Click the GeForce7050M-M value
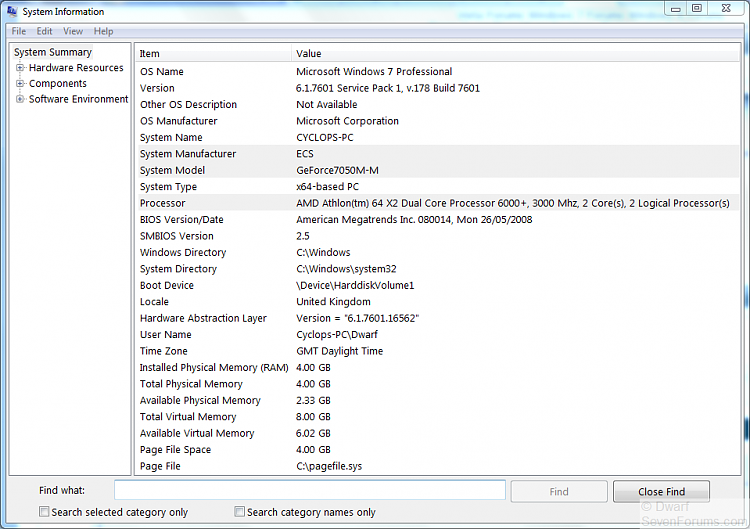Image resolution: width=750 pixels, height=529 pixels. pos(337,170)
